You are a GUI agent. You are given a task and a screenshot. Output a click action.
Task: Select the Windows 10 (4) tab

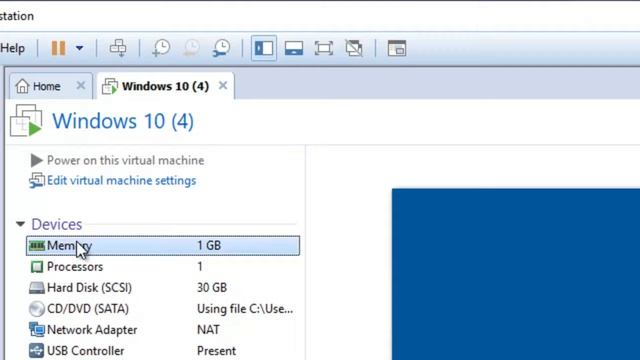click(165, 86)
